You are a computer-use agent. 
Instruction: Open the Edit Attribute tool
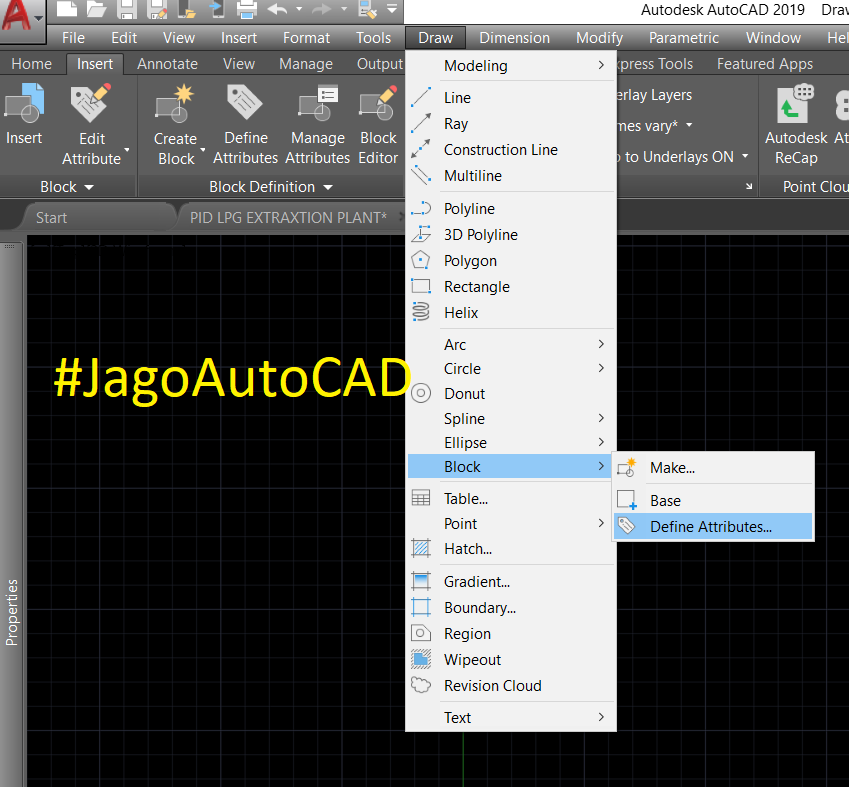pyautogui.click(x=92, y=125)
